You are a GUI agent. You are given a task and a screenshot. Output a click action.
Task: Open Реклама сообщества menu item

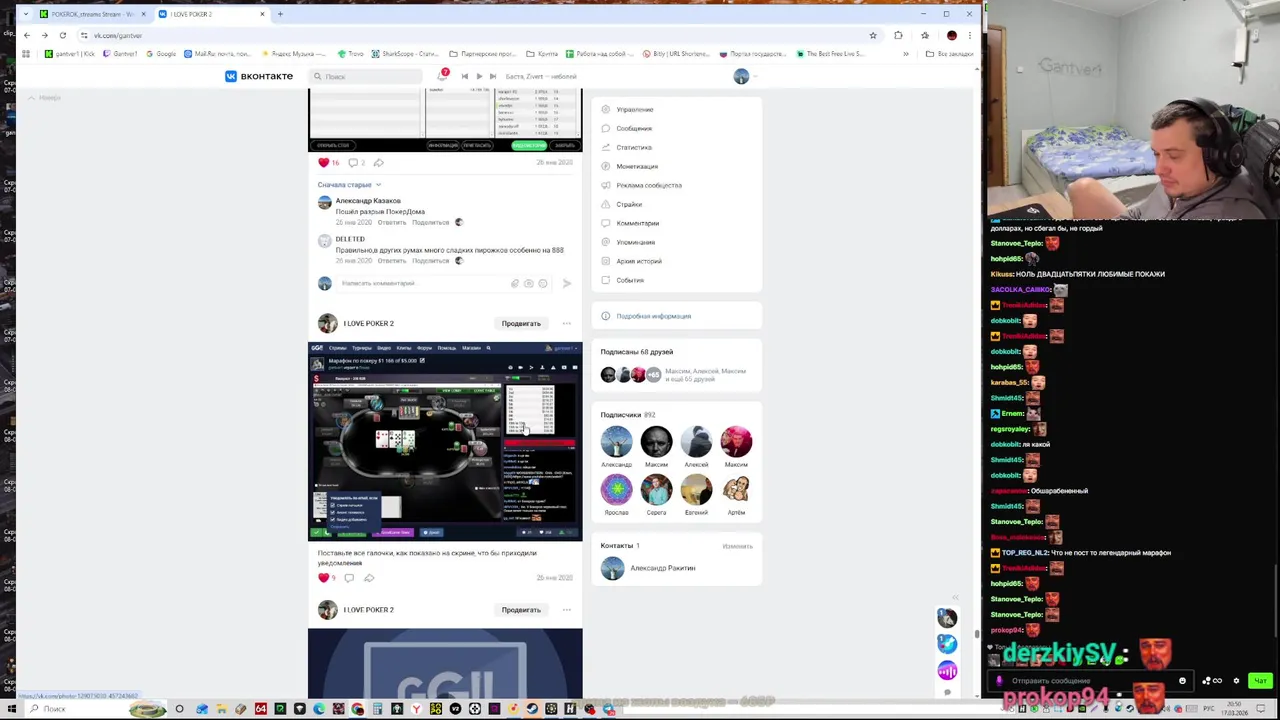click(x=648, y=185)
